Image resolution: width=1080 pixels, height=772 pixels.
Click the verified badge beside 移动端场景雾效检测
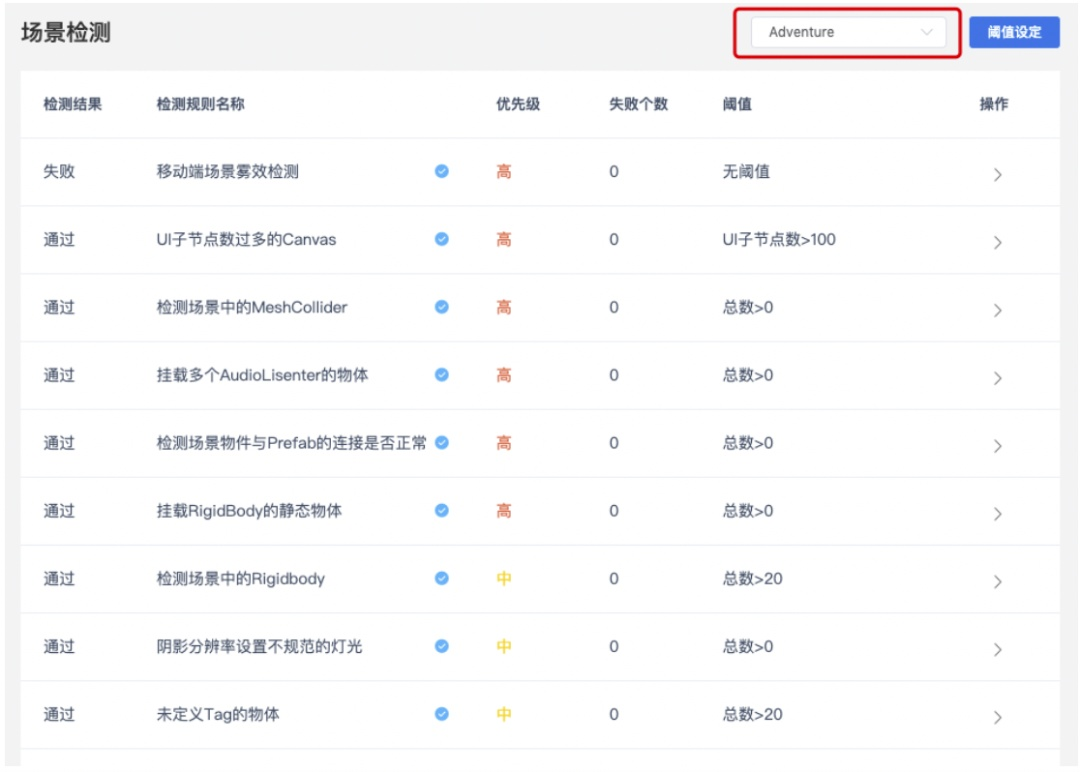441,171
